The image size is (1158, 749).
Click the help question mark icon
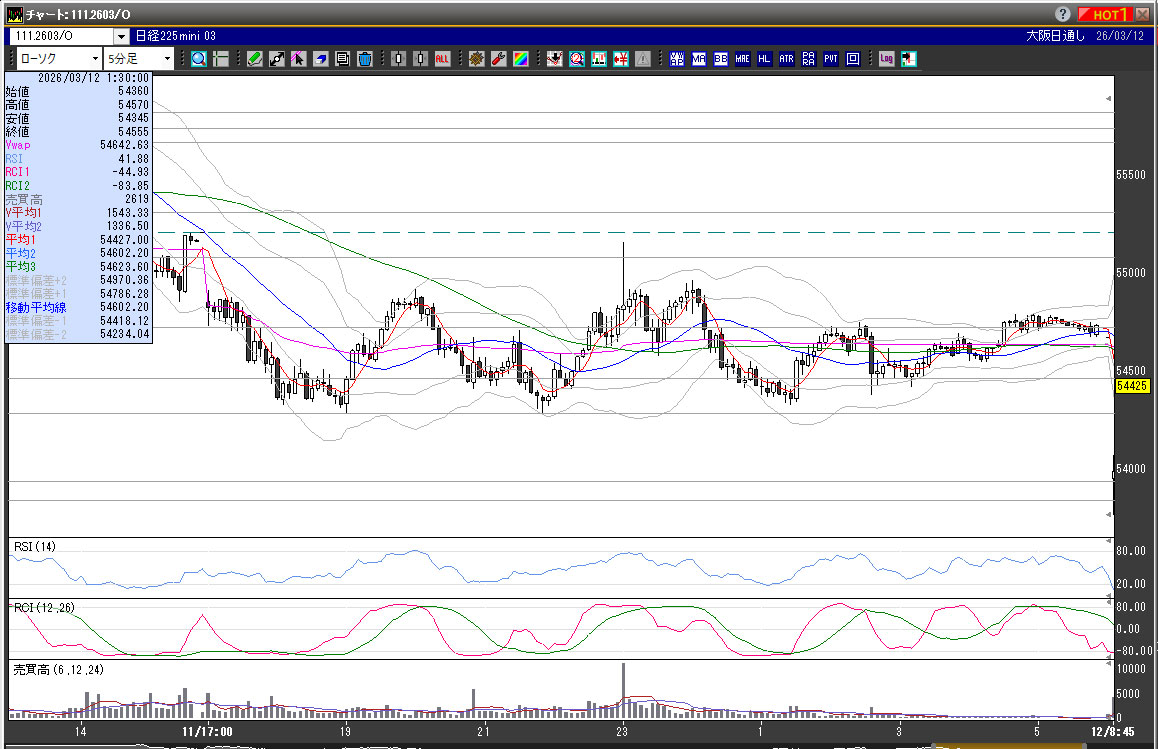(1062, 14)
